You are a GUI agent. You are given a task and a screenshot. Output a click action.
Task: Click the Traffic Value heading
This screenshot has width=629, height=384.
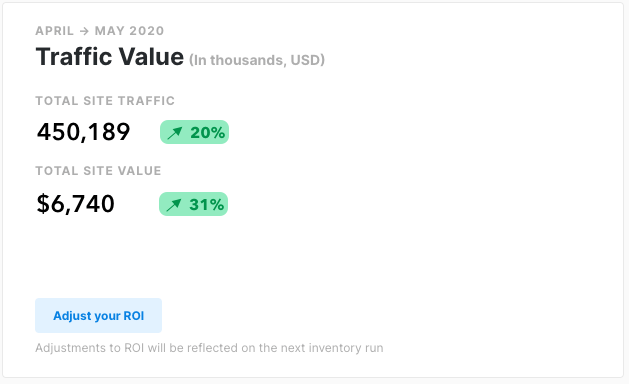pyautogui.click(x=110, y=56)
